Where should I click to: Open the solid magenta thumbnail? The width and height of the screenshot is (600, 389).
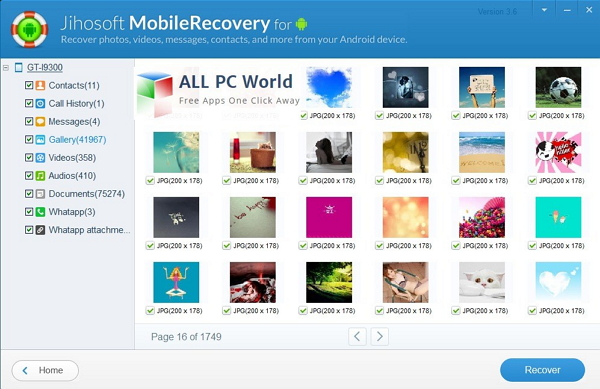pos(329,217)
